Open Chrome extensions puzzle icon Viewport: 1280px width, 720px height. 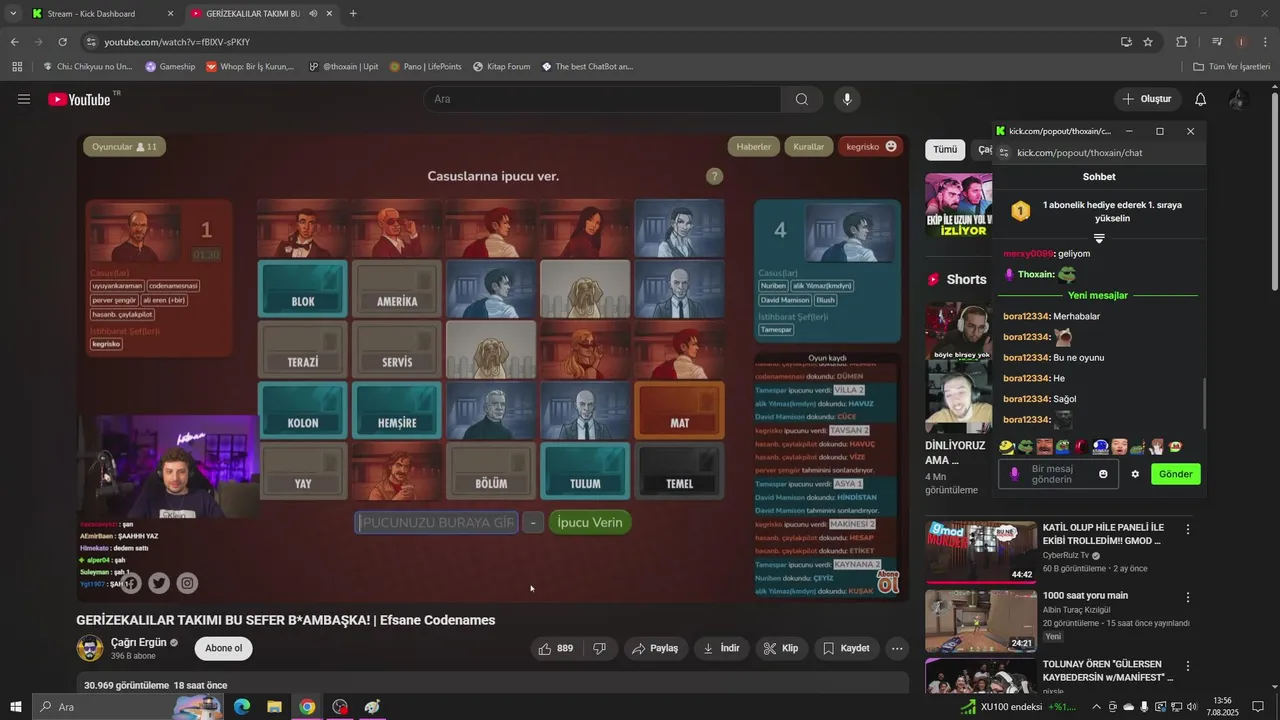[x=1181, y=42]
